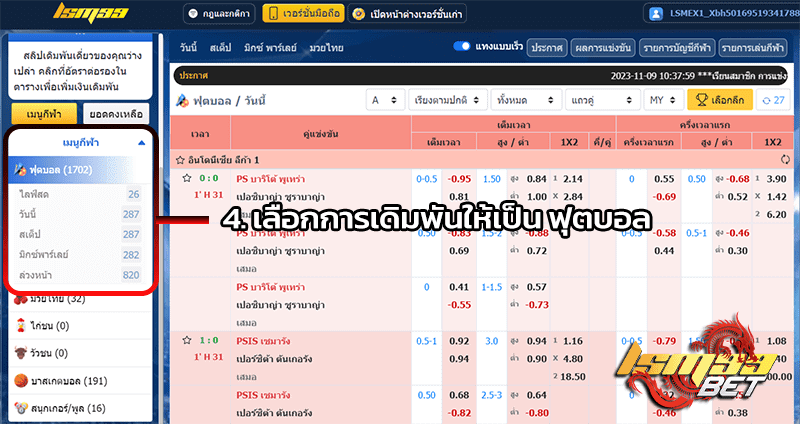Click 1X2 home odds 2.14
800x424 pixels.
(572, 179)
